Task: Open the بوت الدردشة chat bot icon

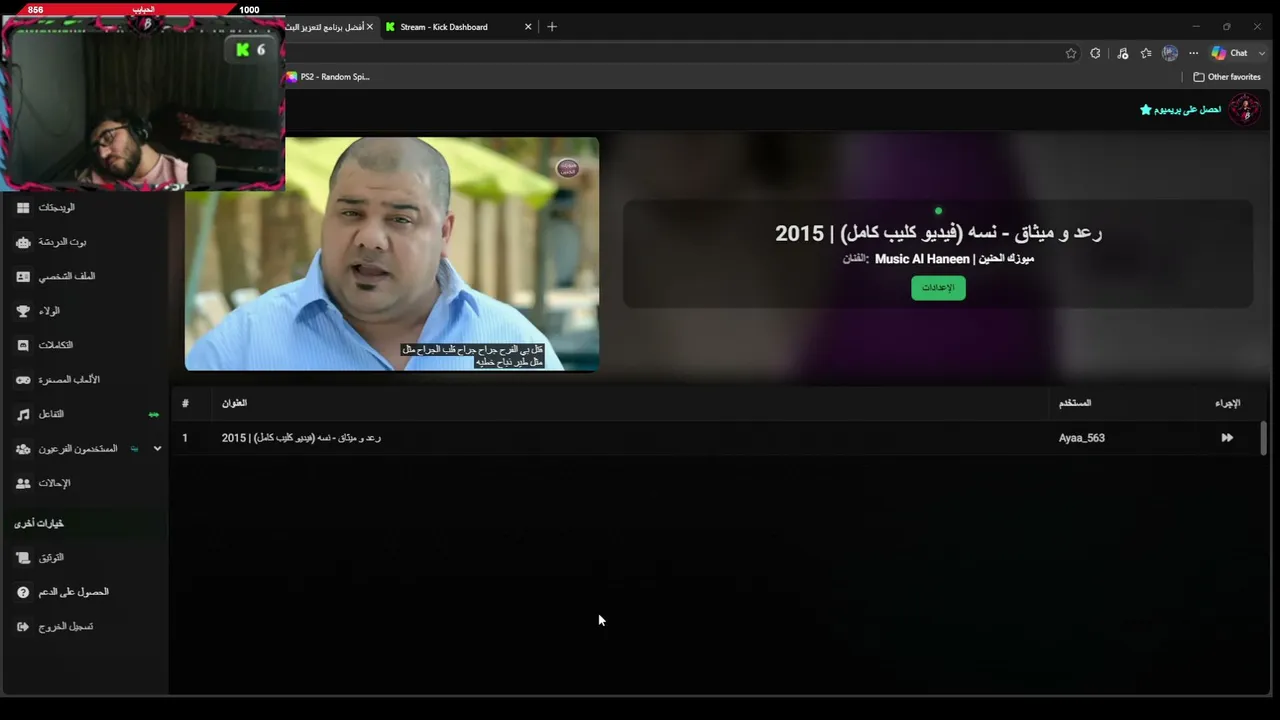Action: (23, 242)
